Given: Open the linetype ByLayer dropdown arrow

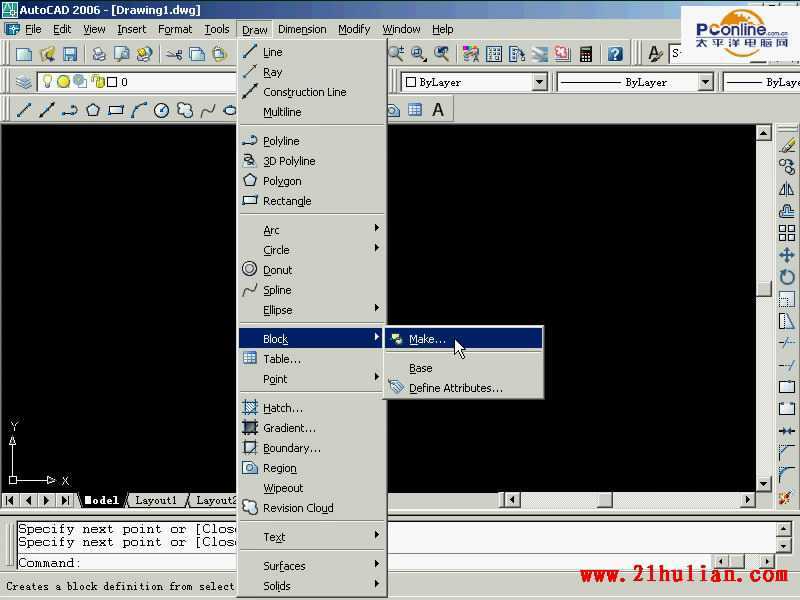Looking at the screenshot, I should (705, 82).
